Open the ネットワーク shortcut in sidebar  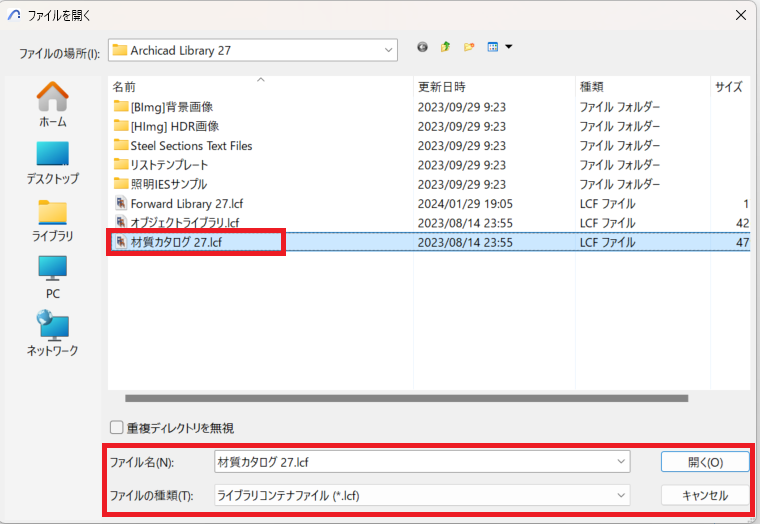click(x=52, y=334)
